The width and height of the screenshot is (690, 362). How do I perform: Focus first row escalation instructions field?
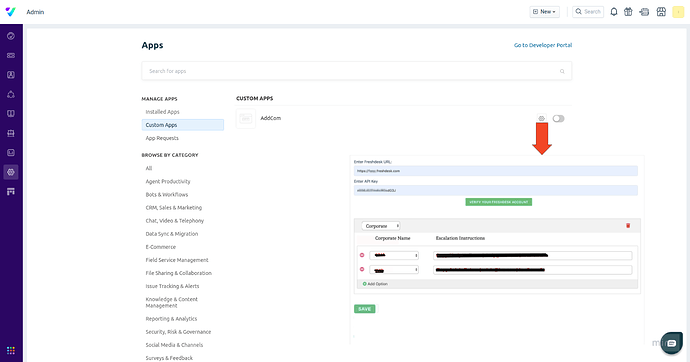tap(532, 256)
